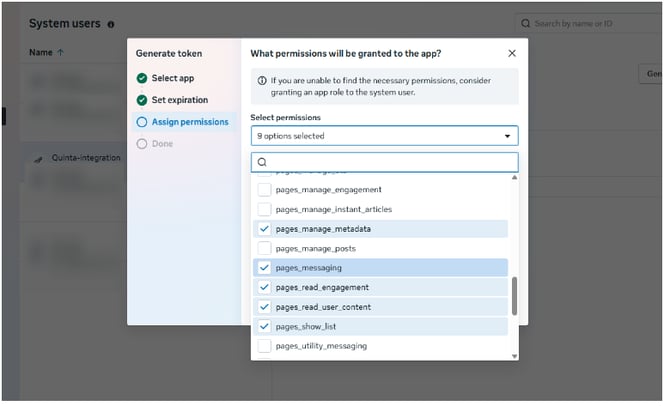Click the green check next to Select app
670x406 pixels.
(x=143, y=79)
